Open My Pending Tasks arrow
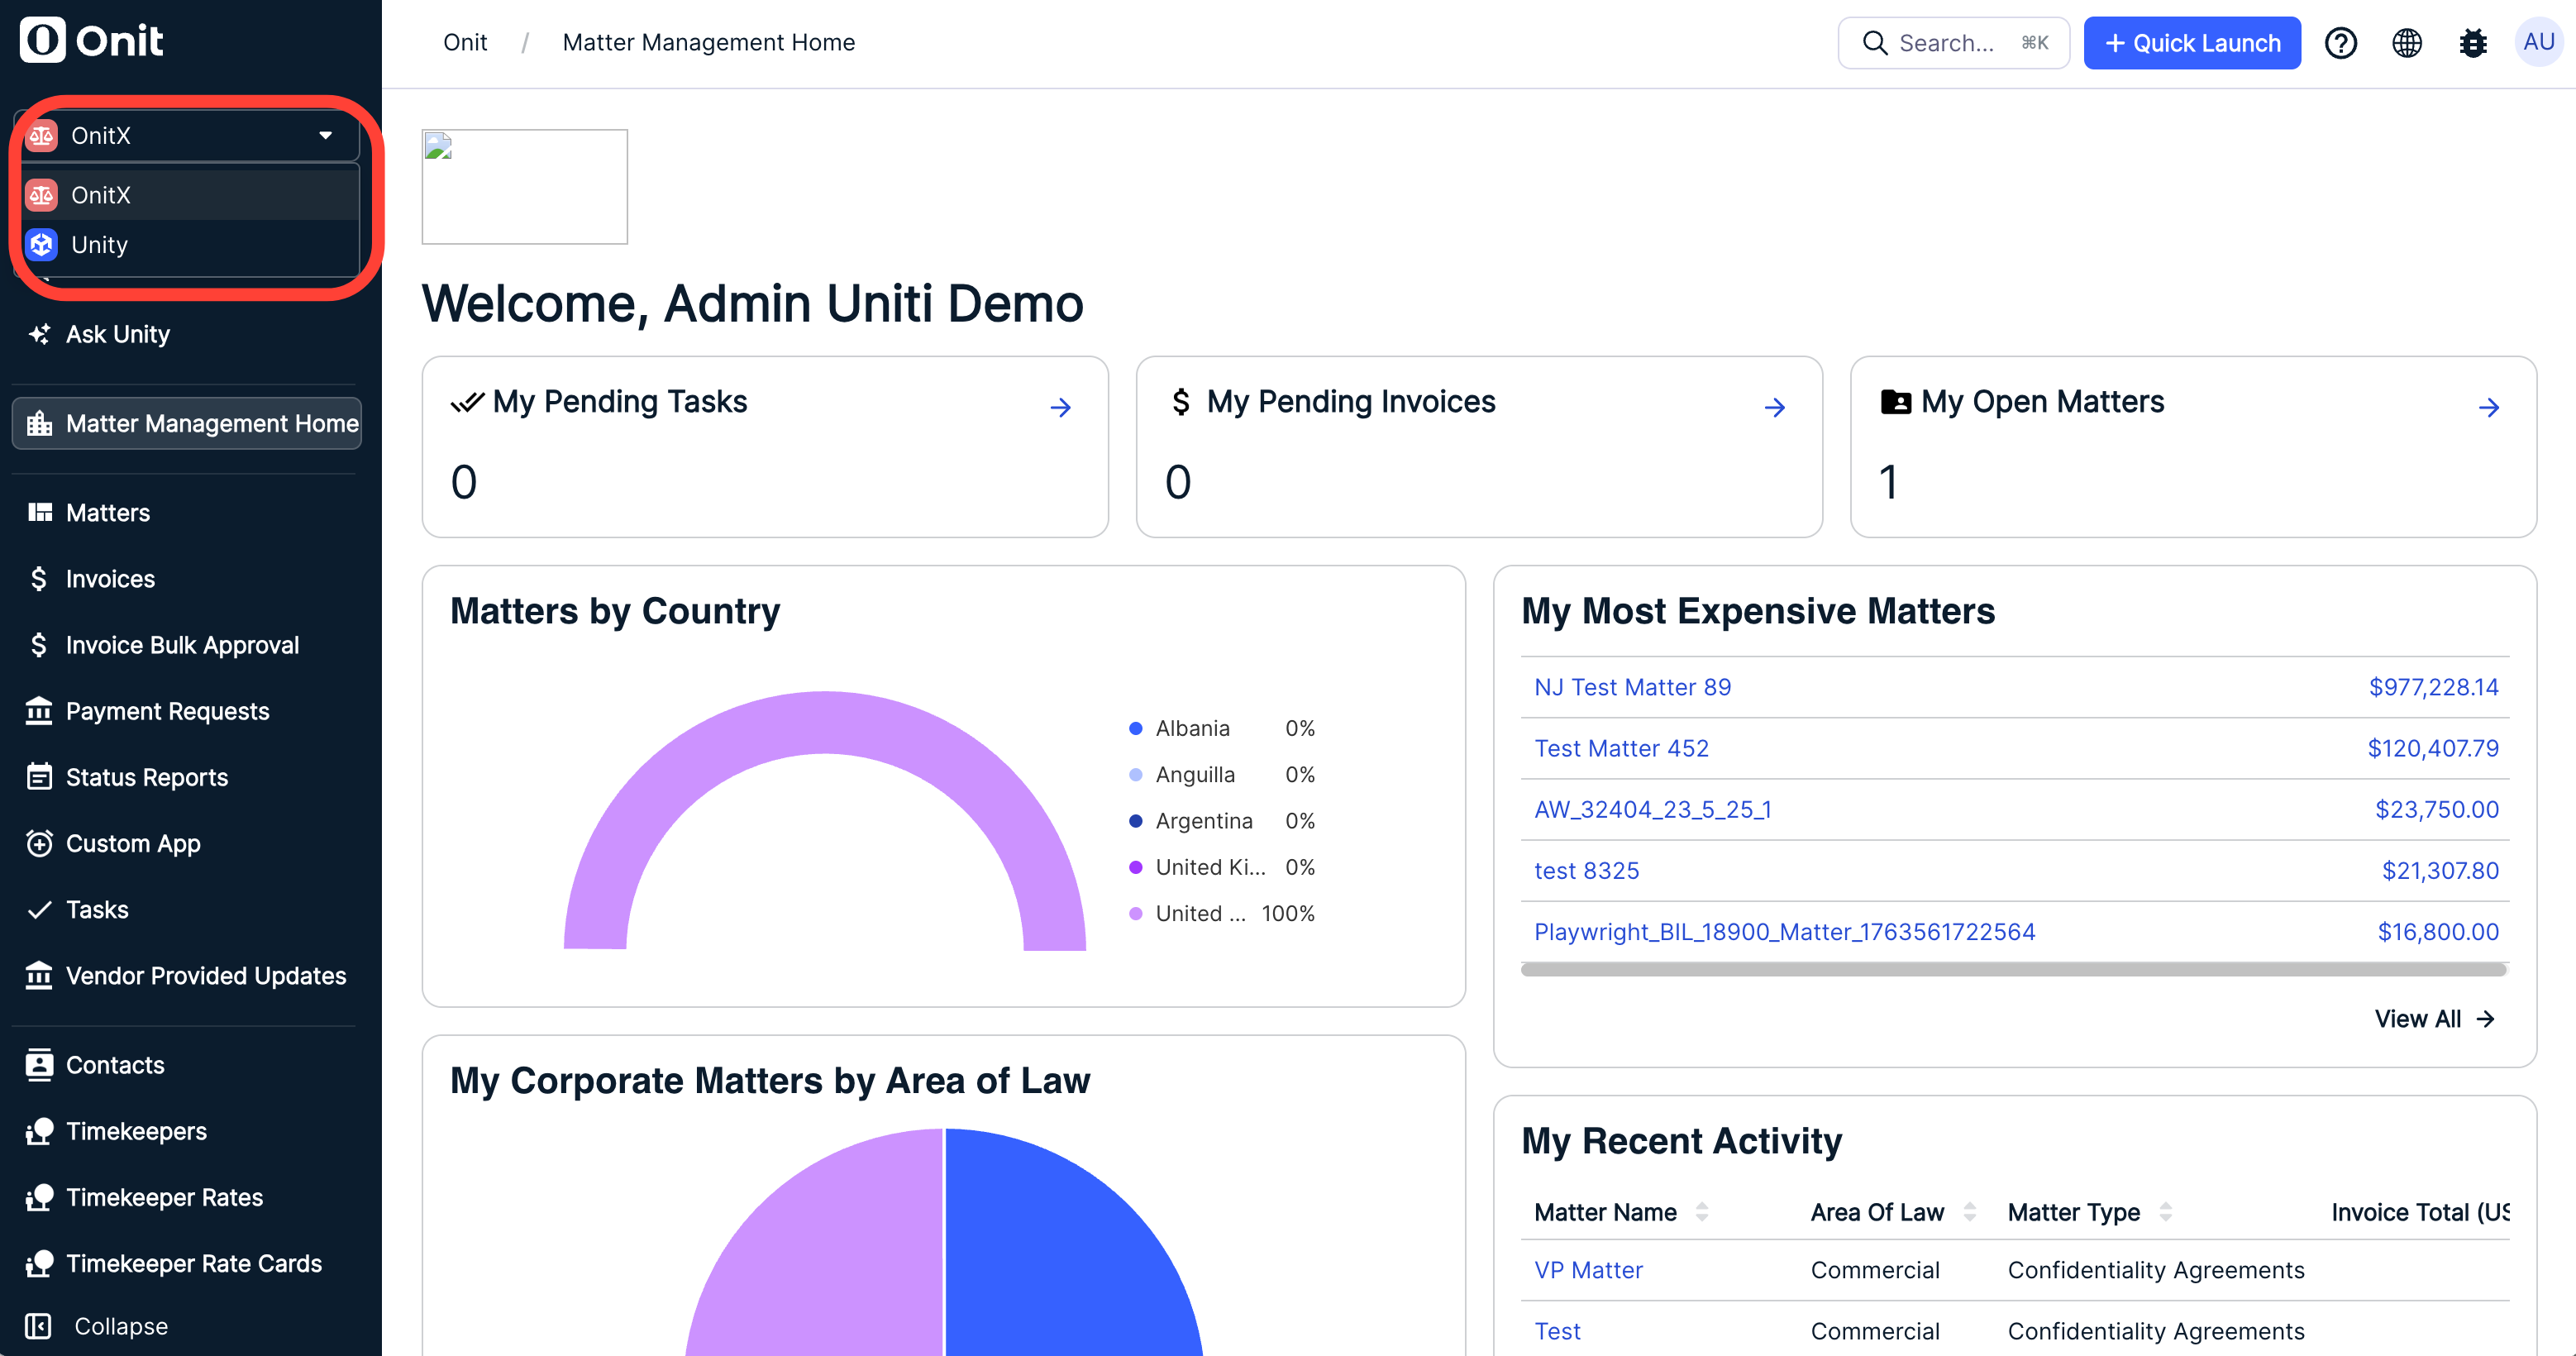 1060,407
